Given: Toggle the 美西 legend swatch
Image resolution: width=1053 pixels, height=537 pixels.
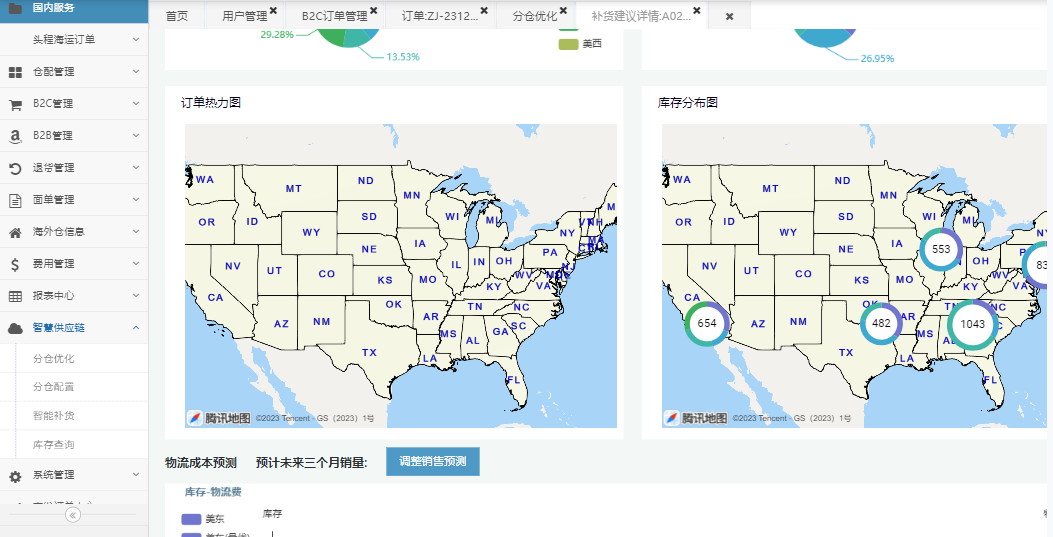Looking at the screenshot, I should pyautogui.click(x=568, y=44).
